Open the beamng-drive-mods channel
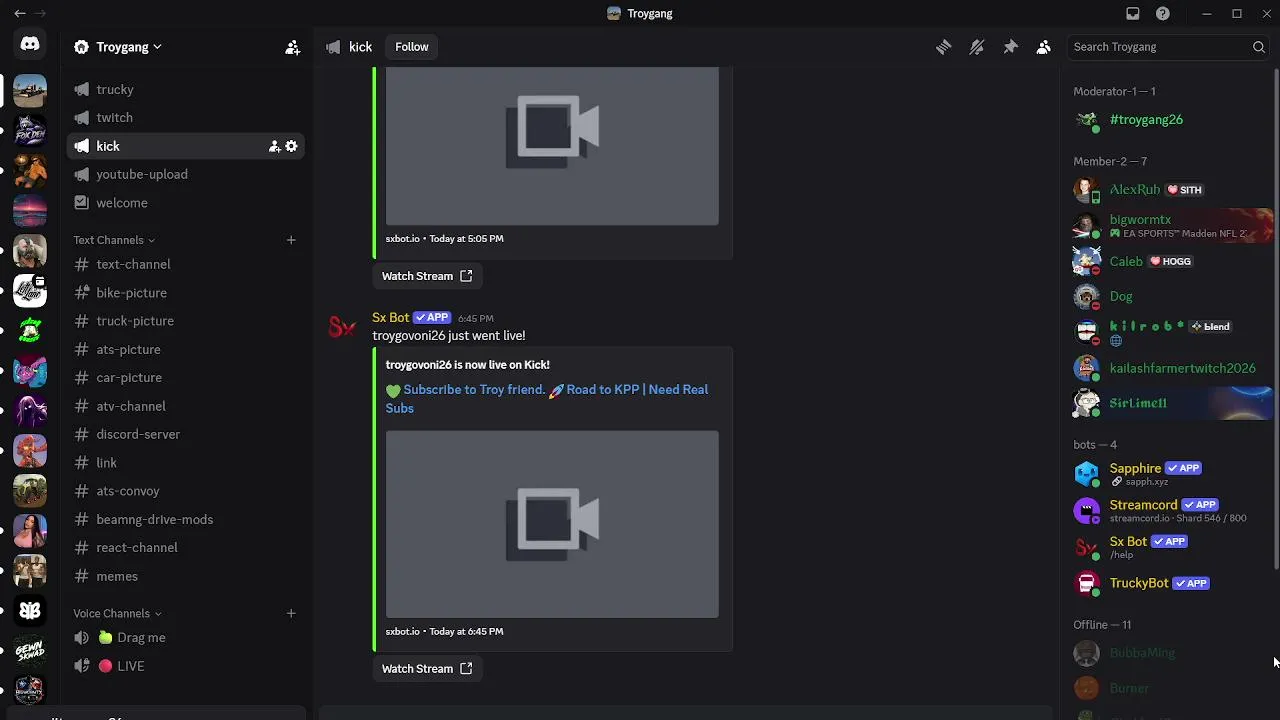 point(186,519)
